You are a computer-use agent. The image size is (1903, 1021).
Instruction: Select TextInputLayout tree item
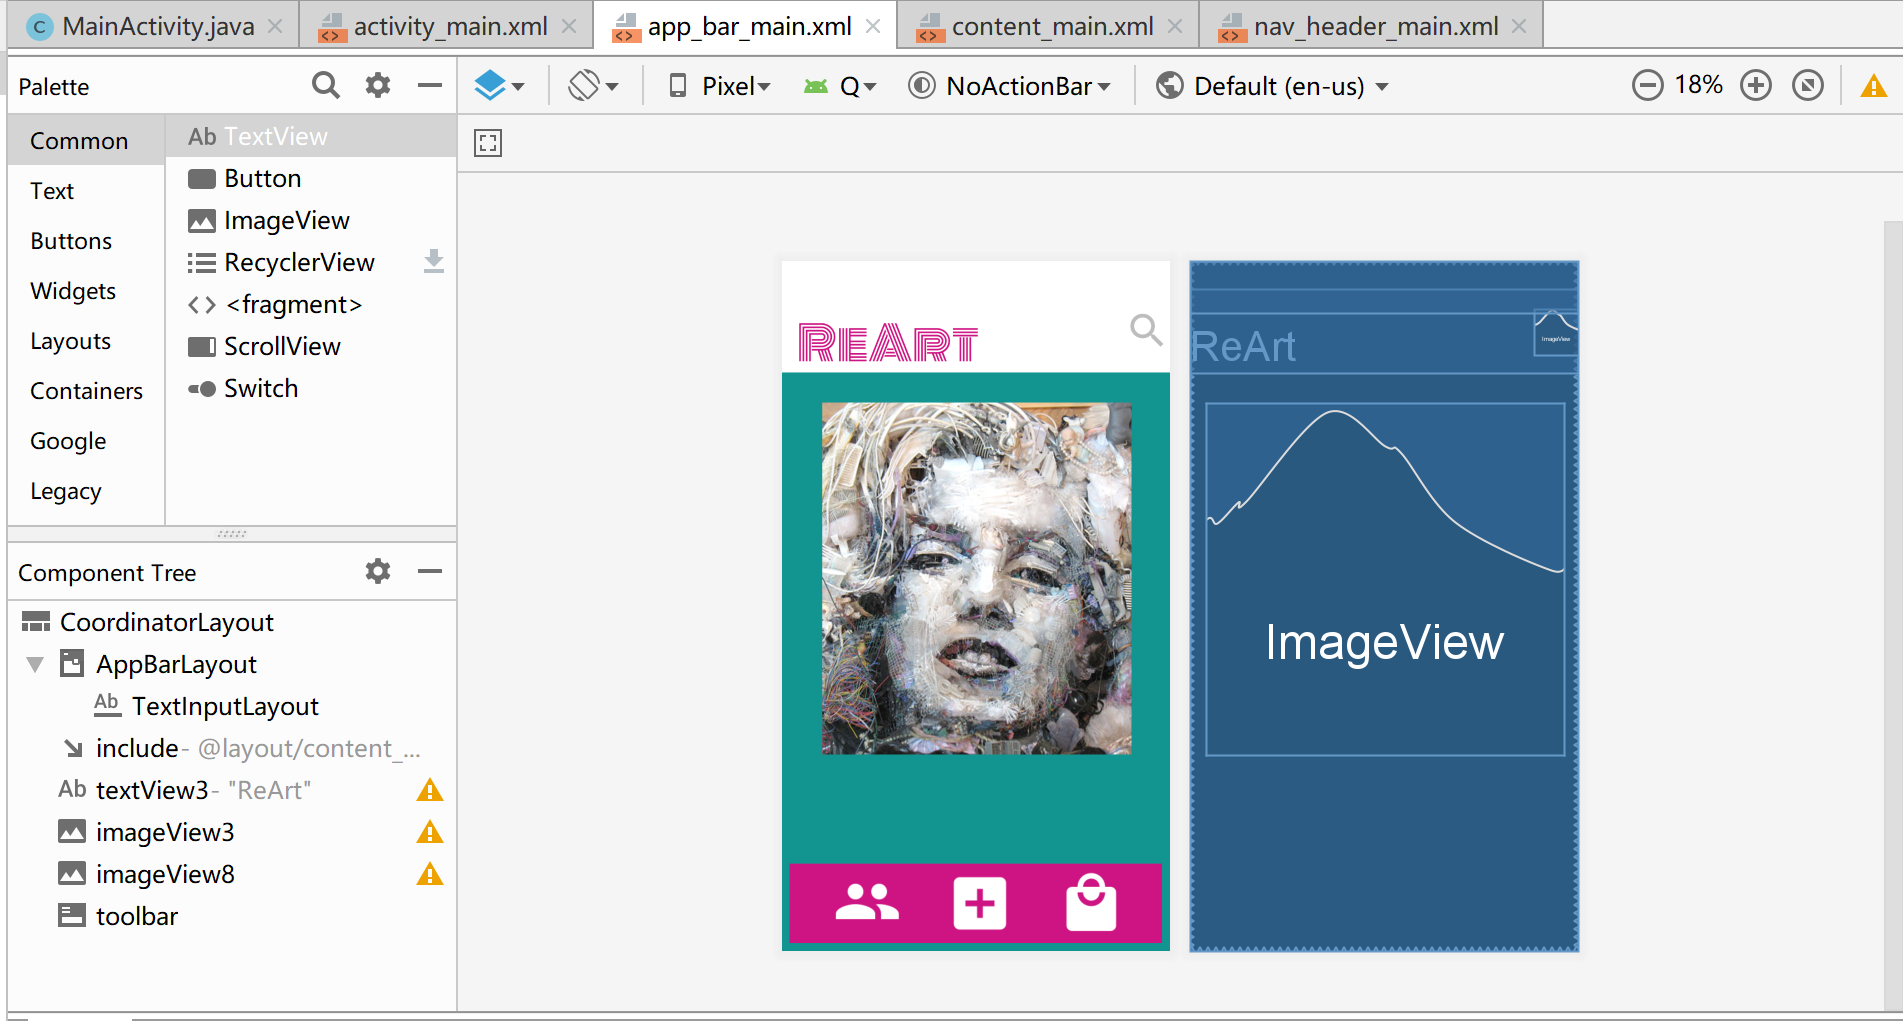[232, 706]
